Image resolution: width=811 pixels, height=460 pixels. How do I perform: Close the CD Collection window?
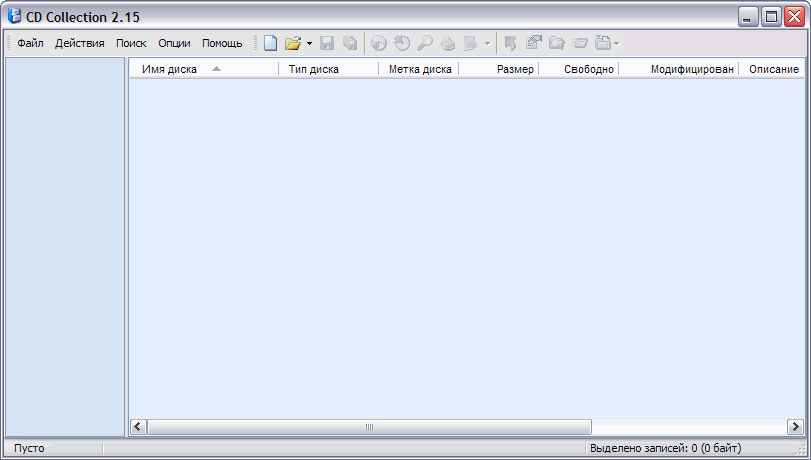[x=794, y=17]
